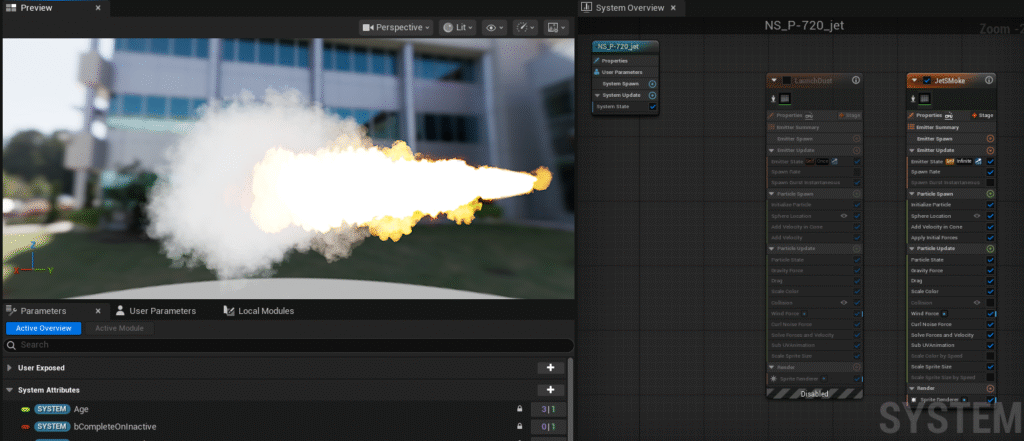
Task: Click the lock icon on Age row
Action: coord(519,409)
